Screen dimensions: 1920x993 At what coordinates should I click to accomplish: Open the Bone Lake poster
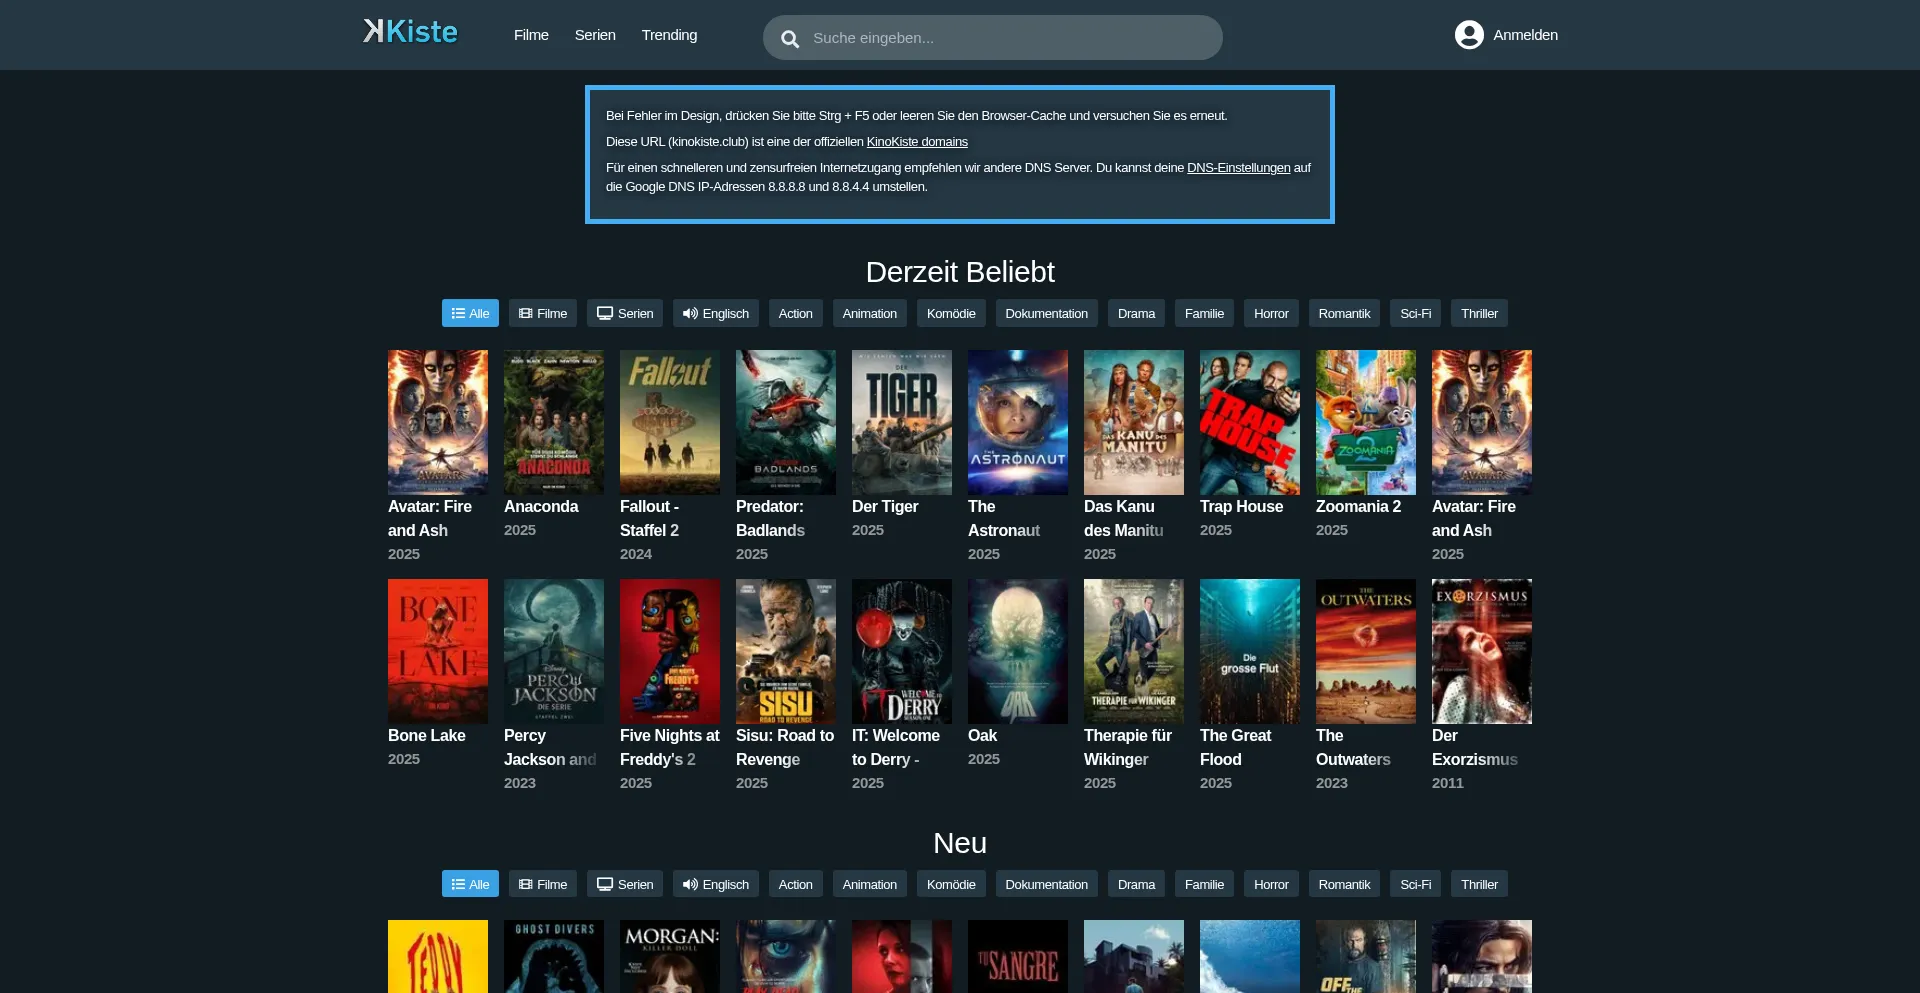click(438, 651)
